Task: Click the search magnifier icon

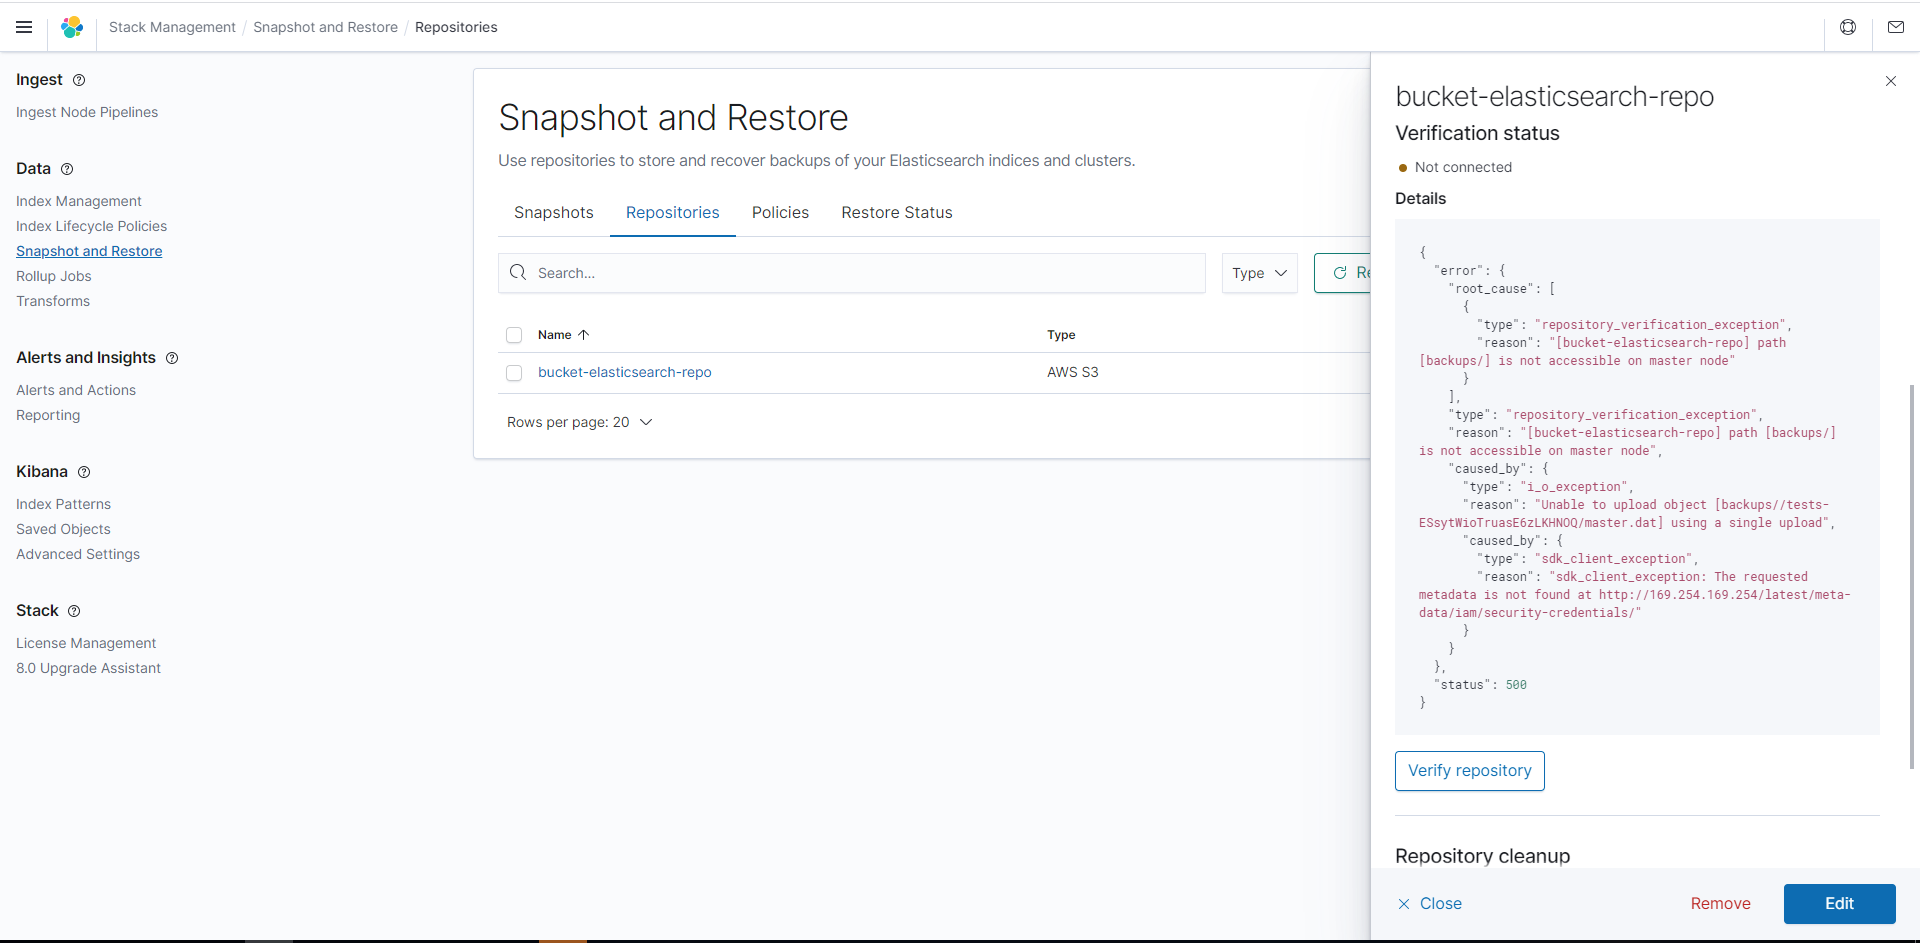Action: [x=518, y=272]
